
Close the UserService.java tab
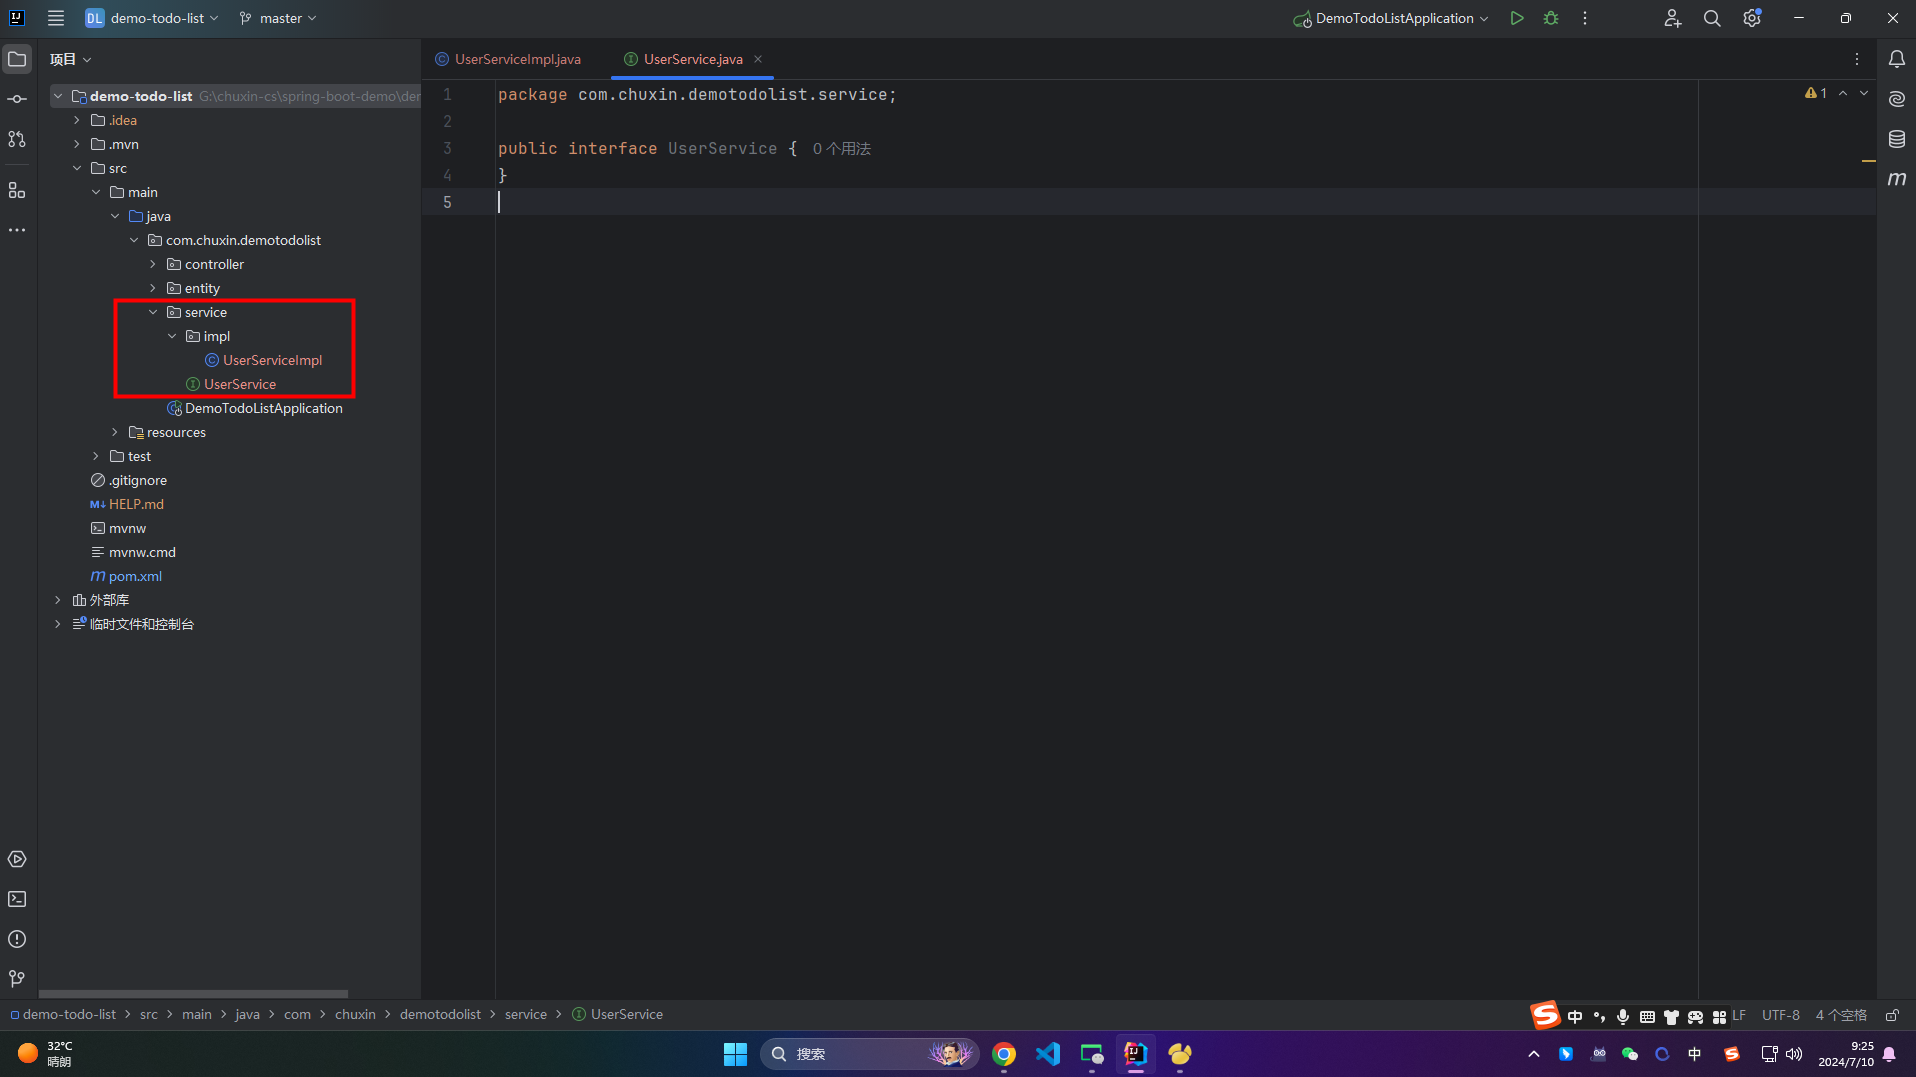click(x=758, y=59)
